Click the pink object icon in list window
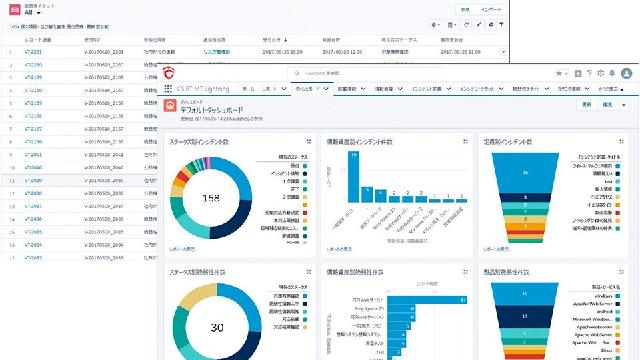640x360 pixels. 15,10
